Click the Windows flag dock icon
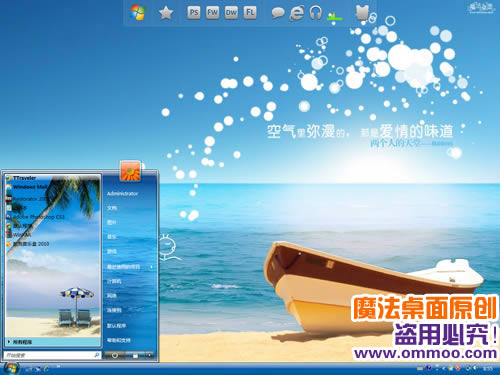 click(x=138, y=13)
